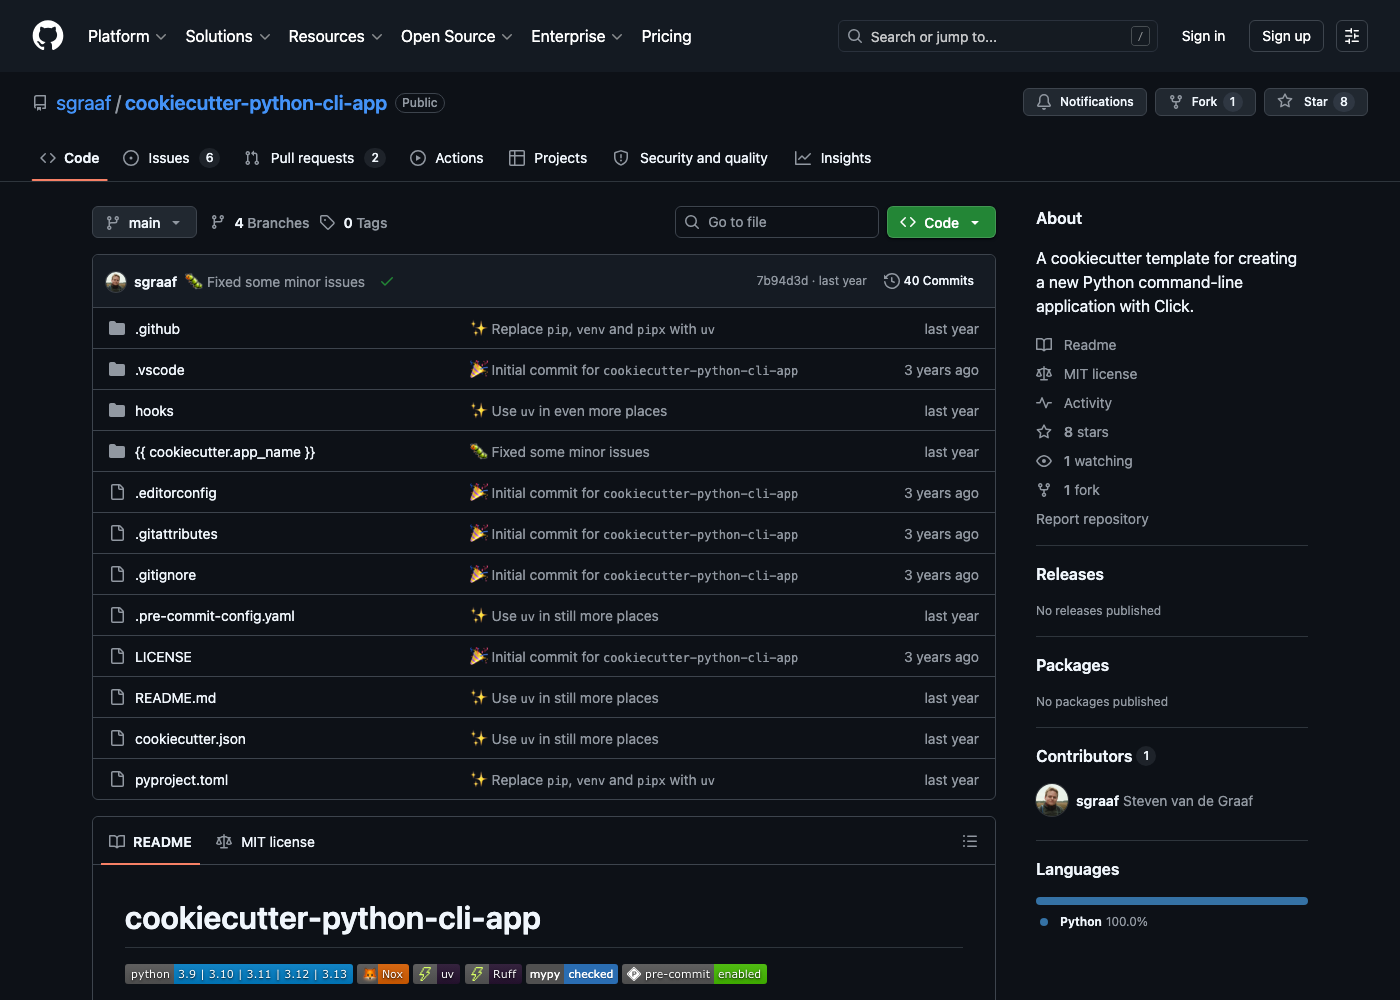Image resolution: width=1400 pixels, height=1000 pixels.
Task: Click Report repository link
Action: click(x=1092, y=519)
